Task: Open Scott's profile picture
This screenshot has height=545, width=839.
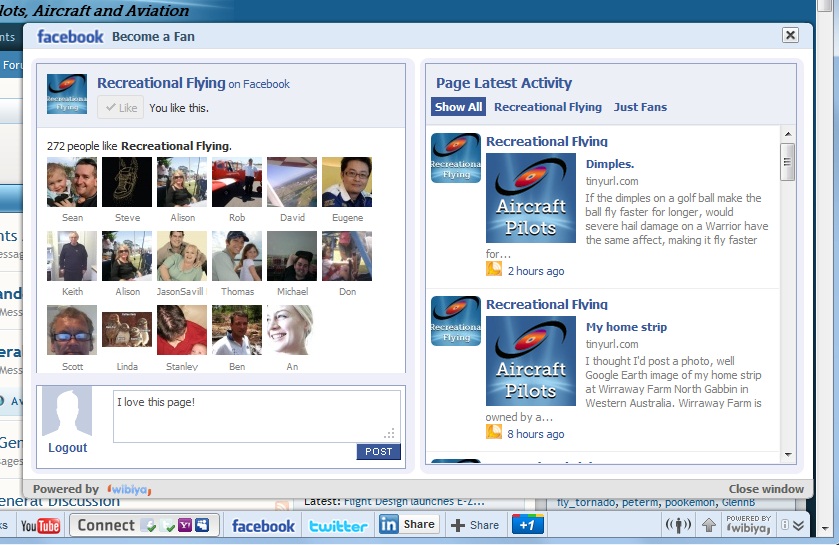Action: tap(72, 330)
